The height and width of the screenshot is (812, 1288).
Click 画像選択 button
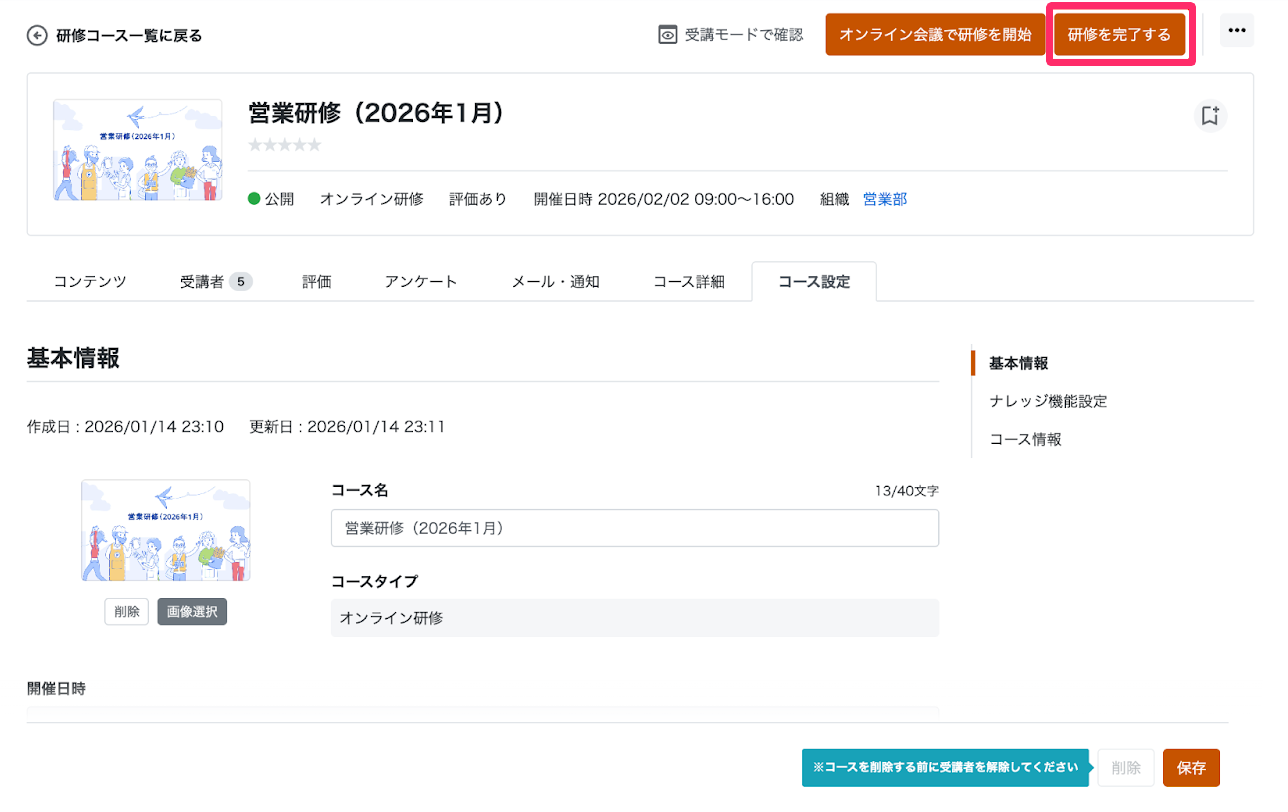[x=192, y=612]
